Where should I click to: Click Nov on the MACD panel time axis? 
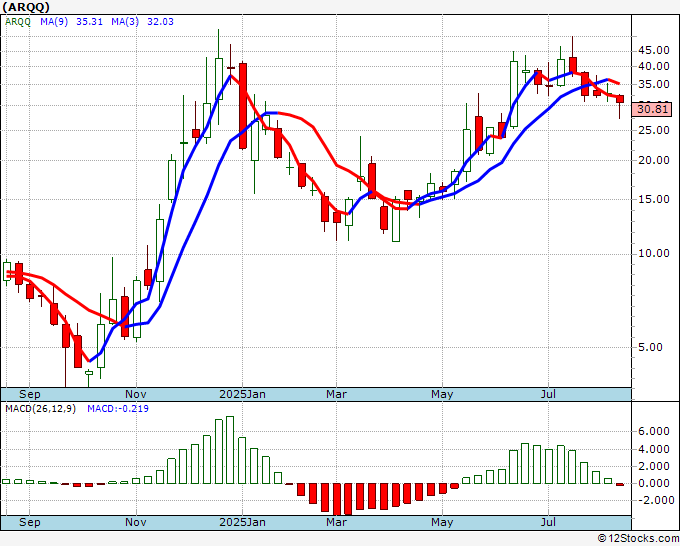click(136, 522)
